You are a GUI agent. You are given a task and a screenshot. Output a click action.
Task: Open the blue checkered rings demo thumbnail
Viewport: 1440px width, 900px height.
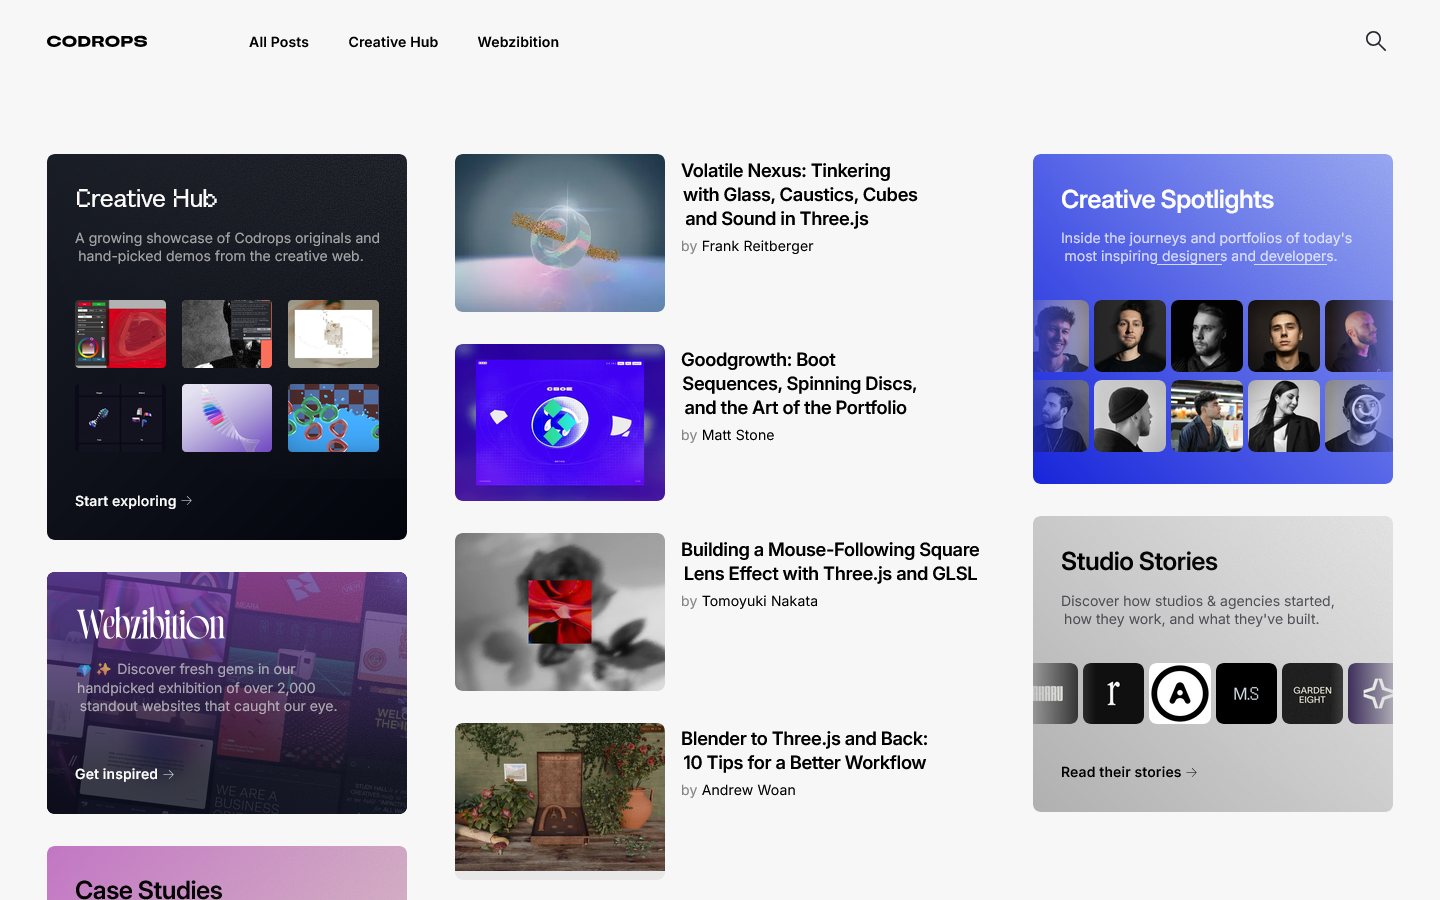pyautogui.click(x=333, y=418)
